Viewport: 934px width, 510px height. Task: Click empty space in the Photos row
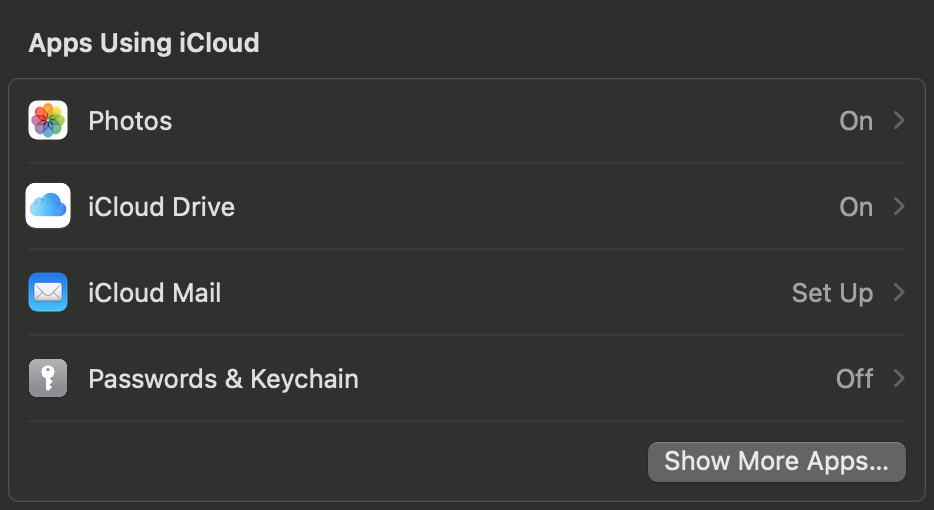[x=500, y=121]
